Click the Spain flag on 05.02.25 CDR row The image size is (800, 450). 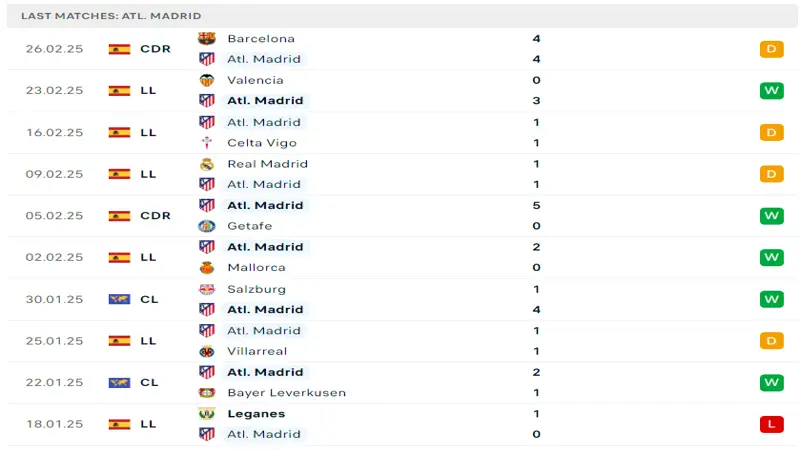click(x=119, y=216)
